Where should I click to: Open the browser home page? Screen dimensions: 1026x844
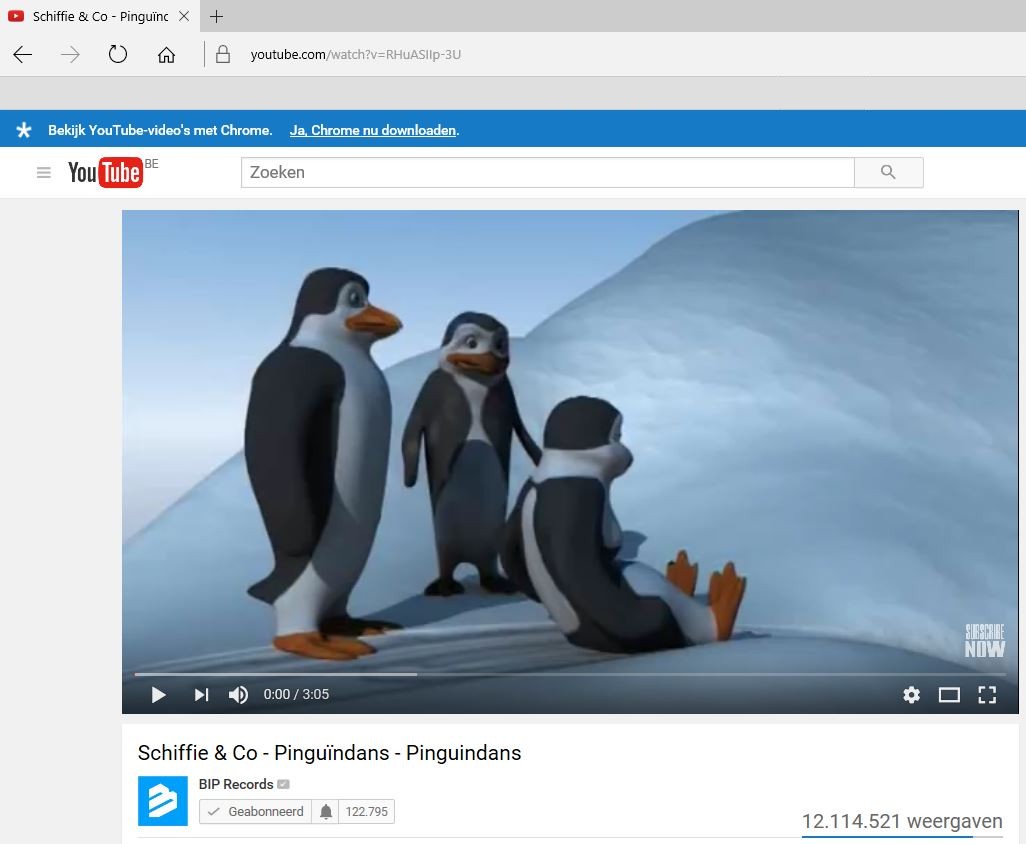coord(166,54)
